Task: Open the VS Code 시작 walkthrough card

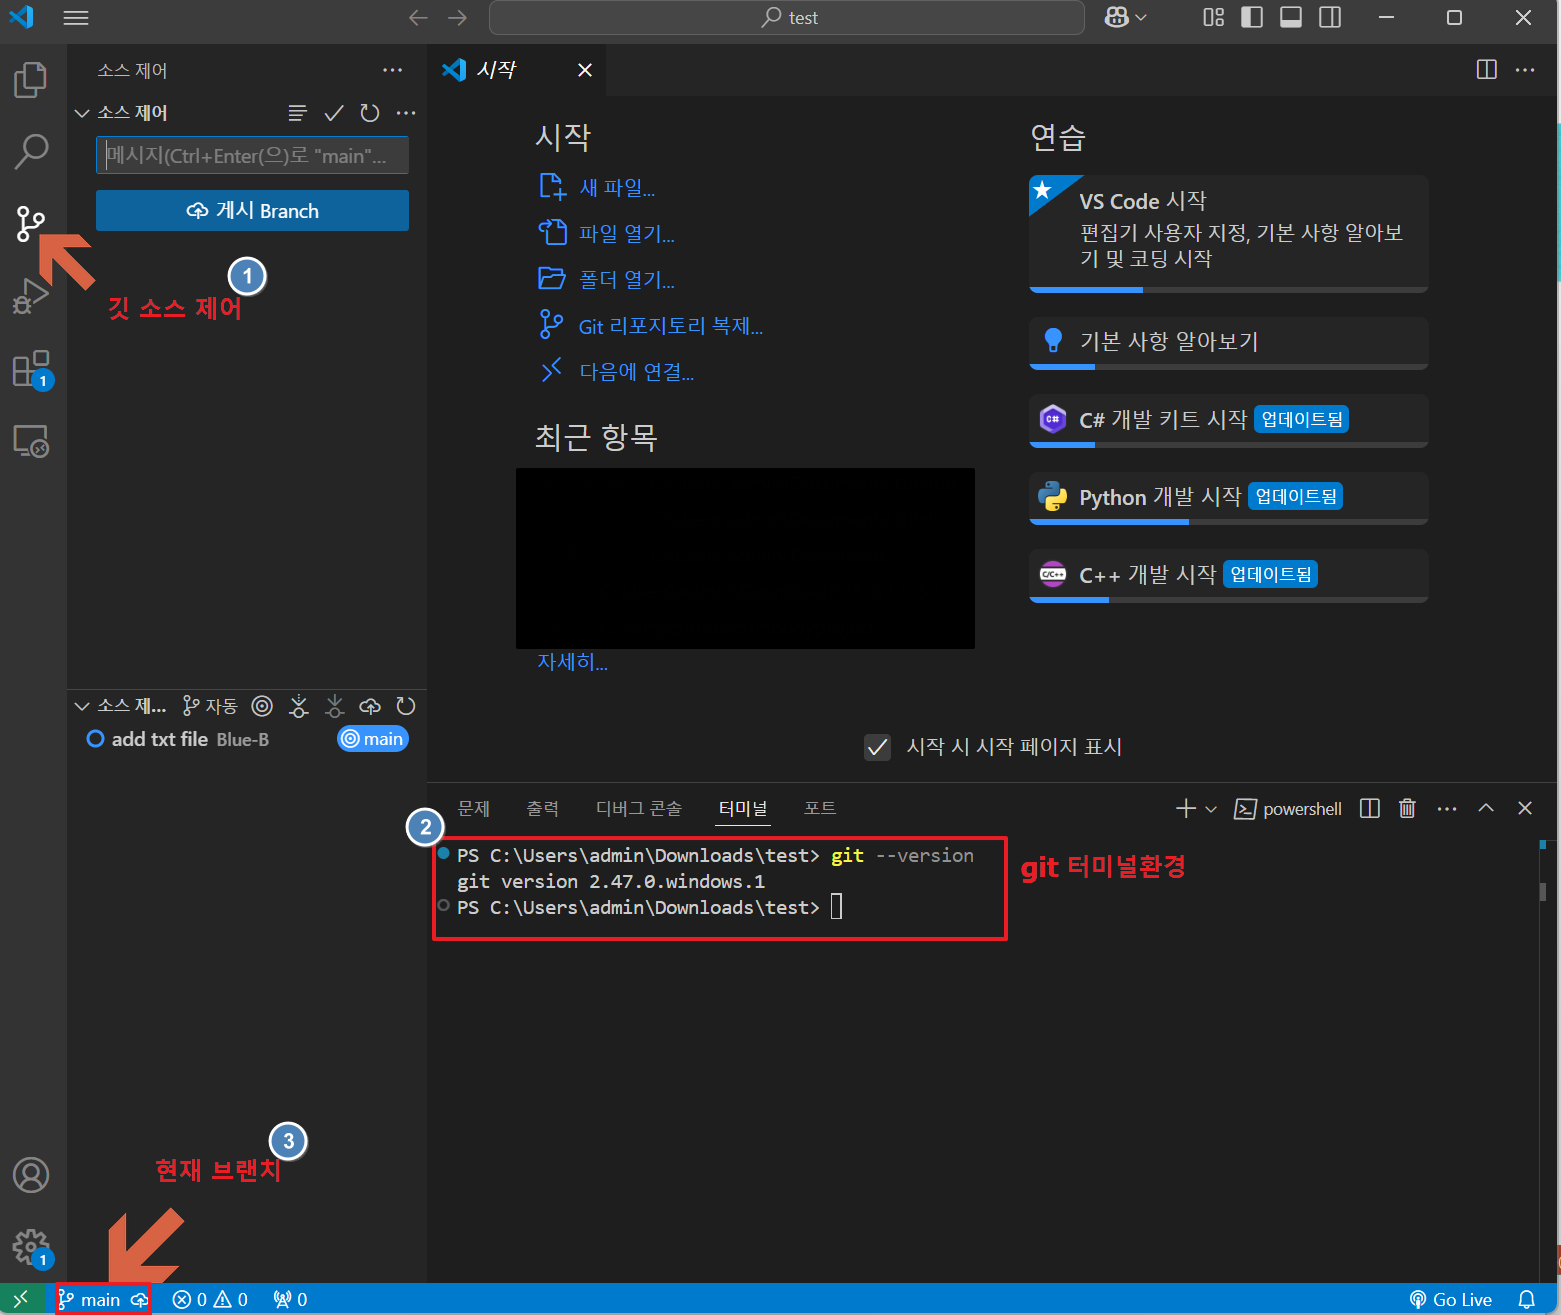Action: pos(1229,233)
